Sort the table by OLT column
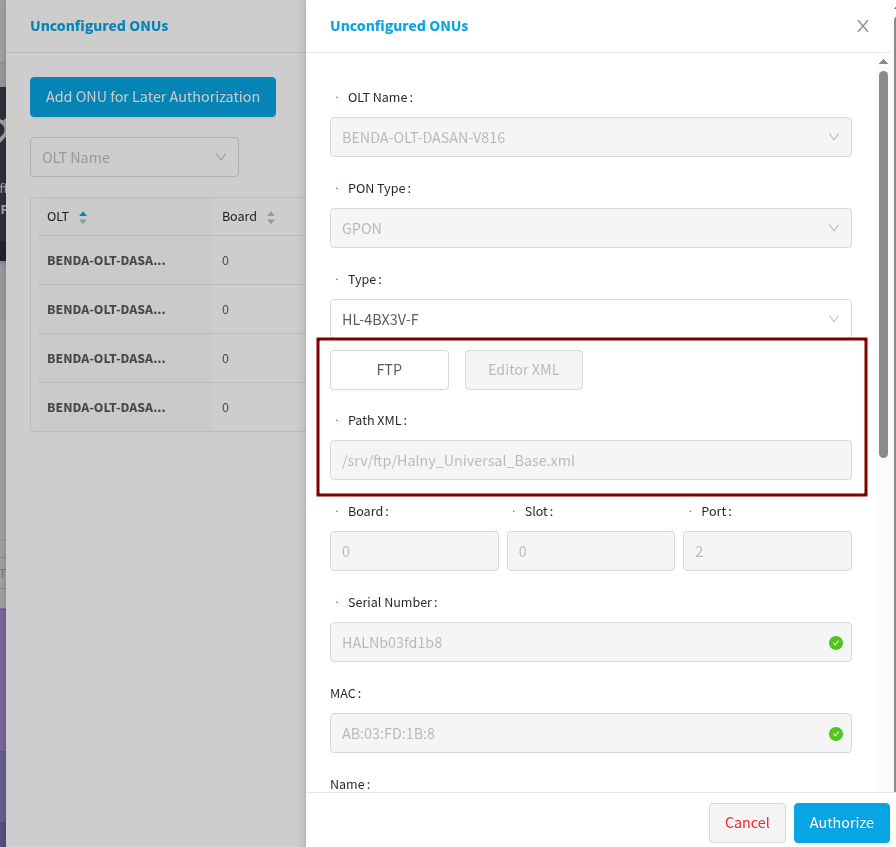This screenshot has height=847, width=896. [83, 217]
